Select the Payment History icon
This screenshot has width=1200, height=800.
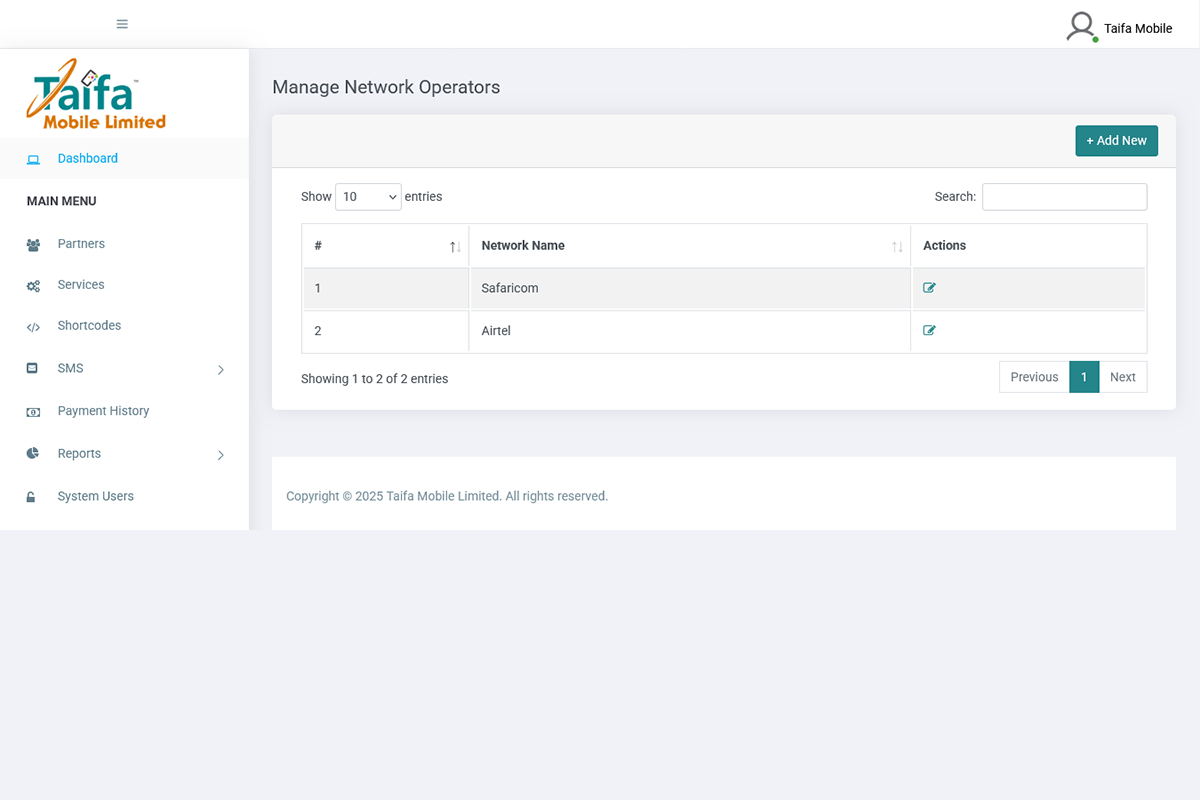pyautogui.click(x=34, y=410)
